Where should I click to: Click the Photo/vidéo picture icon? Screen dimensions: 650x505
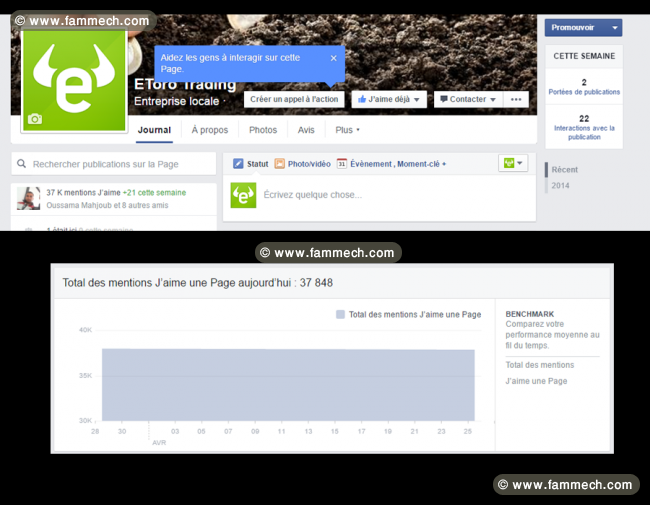[280, 164]
